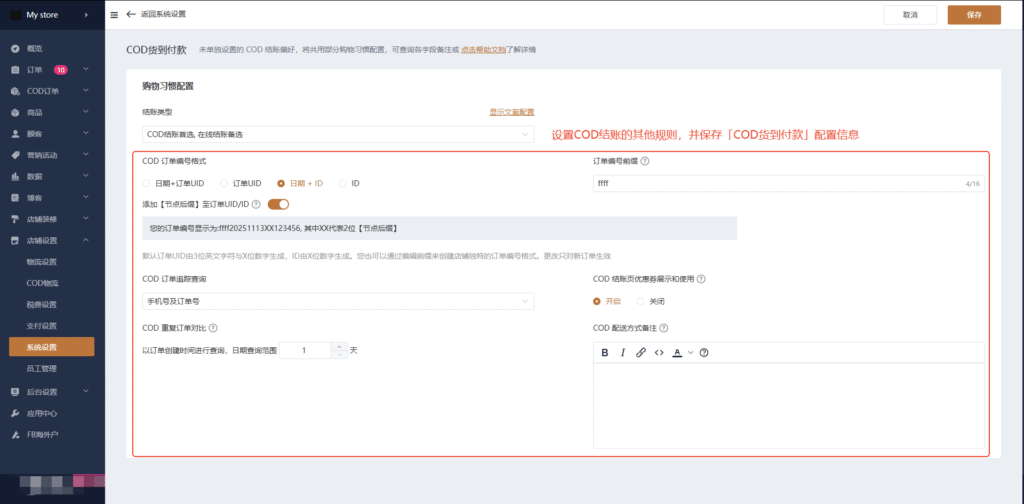Open the text color picker in editor
Viewport: 1024px width, 504px height.
point(682,353)
